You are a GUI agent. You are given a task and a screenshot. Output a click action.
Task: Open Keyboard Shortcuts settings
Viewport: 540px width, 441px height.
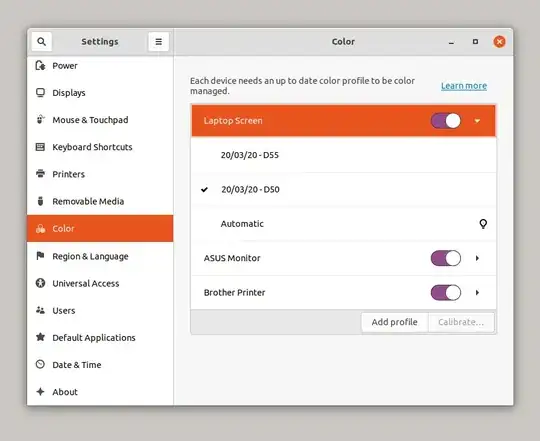coord(100,147)
